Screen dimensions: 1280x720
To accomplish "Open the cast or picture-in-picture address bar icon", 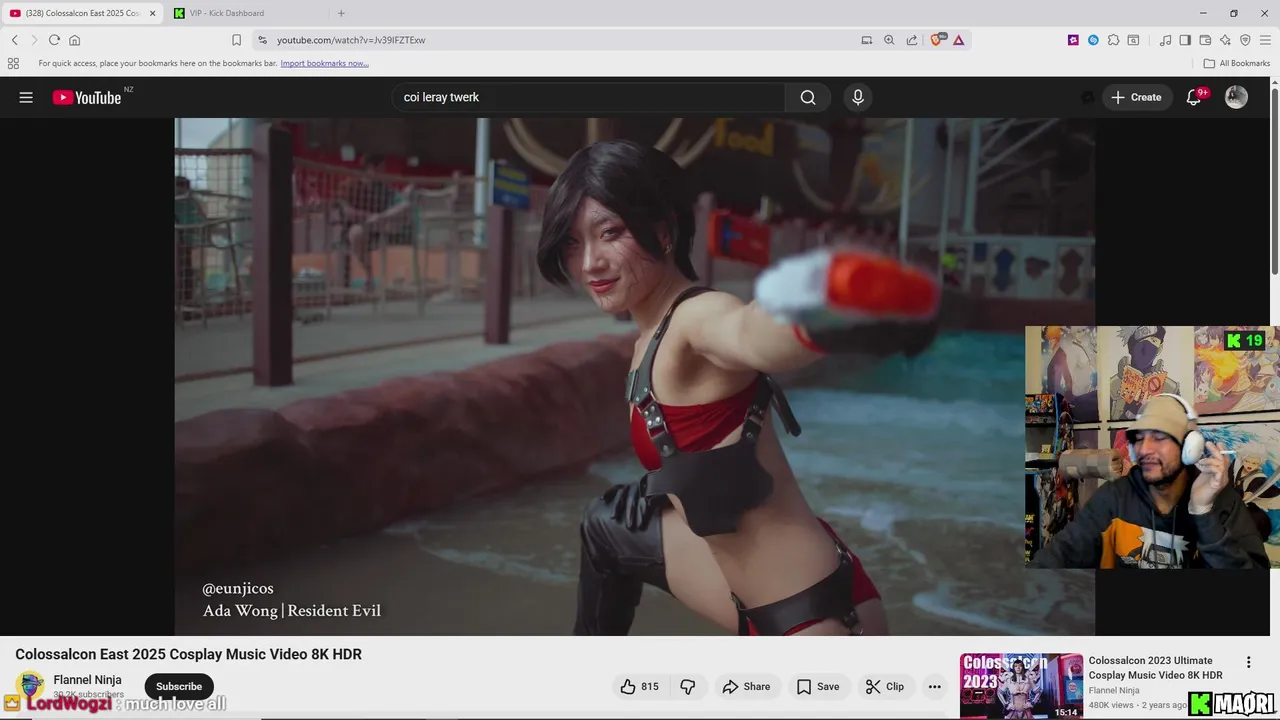I will pyautogui.click(x=866, y=40).
